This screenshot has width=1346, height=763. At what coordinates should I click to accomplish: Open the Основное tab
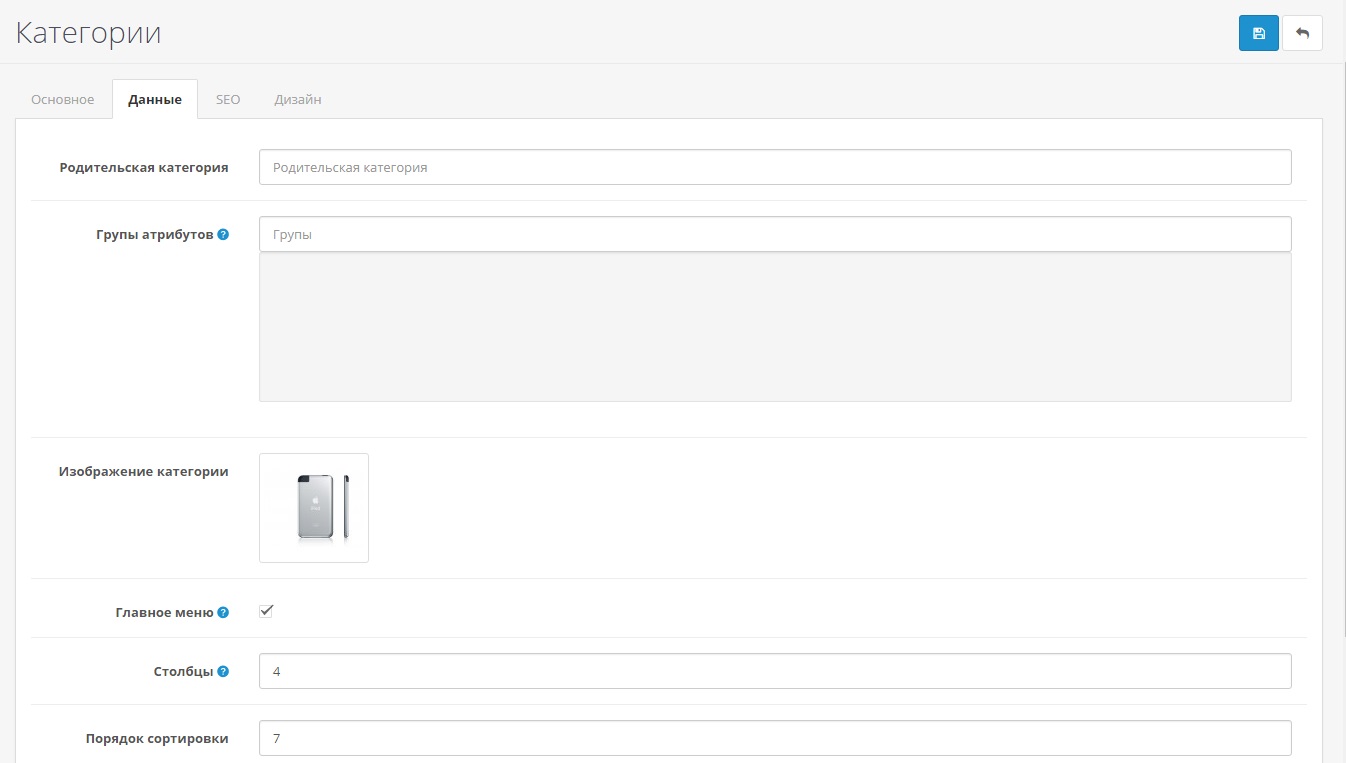(x=62, y=100)
